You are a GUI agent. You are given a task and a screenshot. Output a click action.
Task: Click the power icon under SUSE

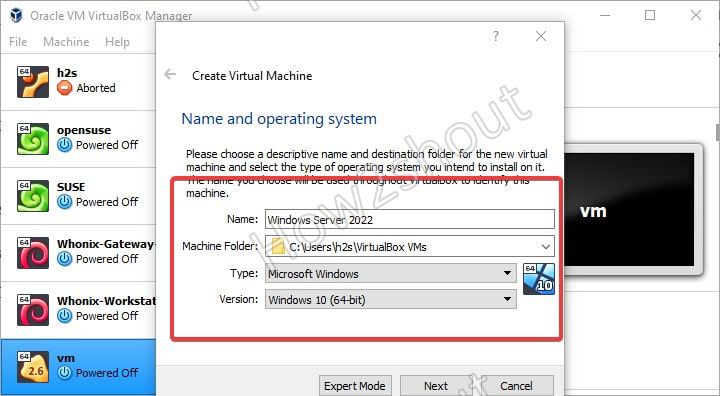pyautogui.click(x=65, y=202)
